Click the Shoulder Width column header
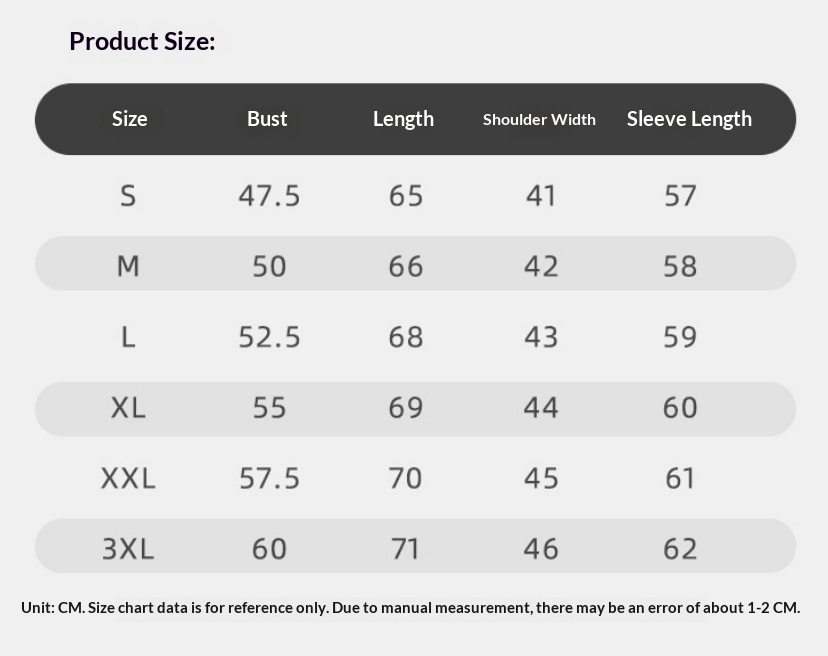This screenshot has width=828, height=656. tap(539, 119)
